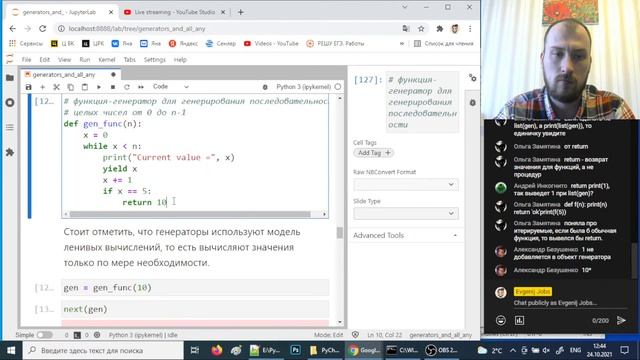Bookmark this page with the star icon

point(421,29)
